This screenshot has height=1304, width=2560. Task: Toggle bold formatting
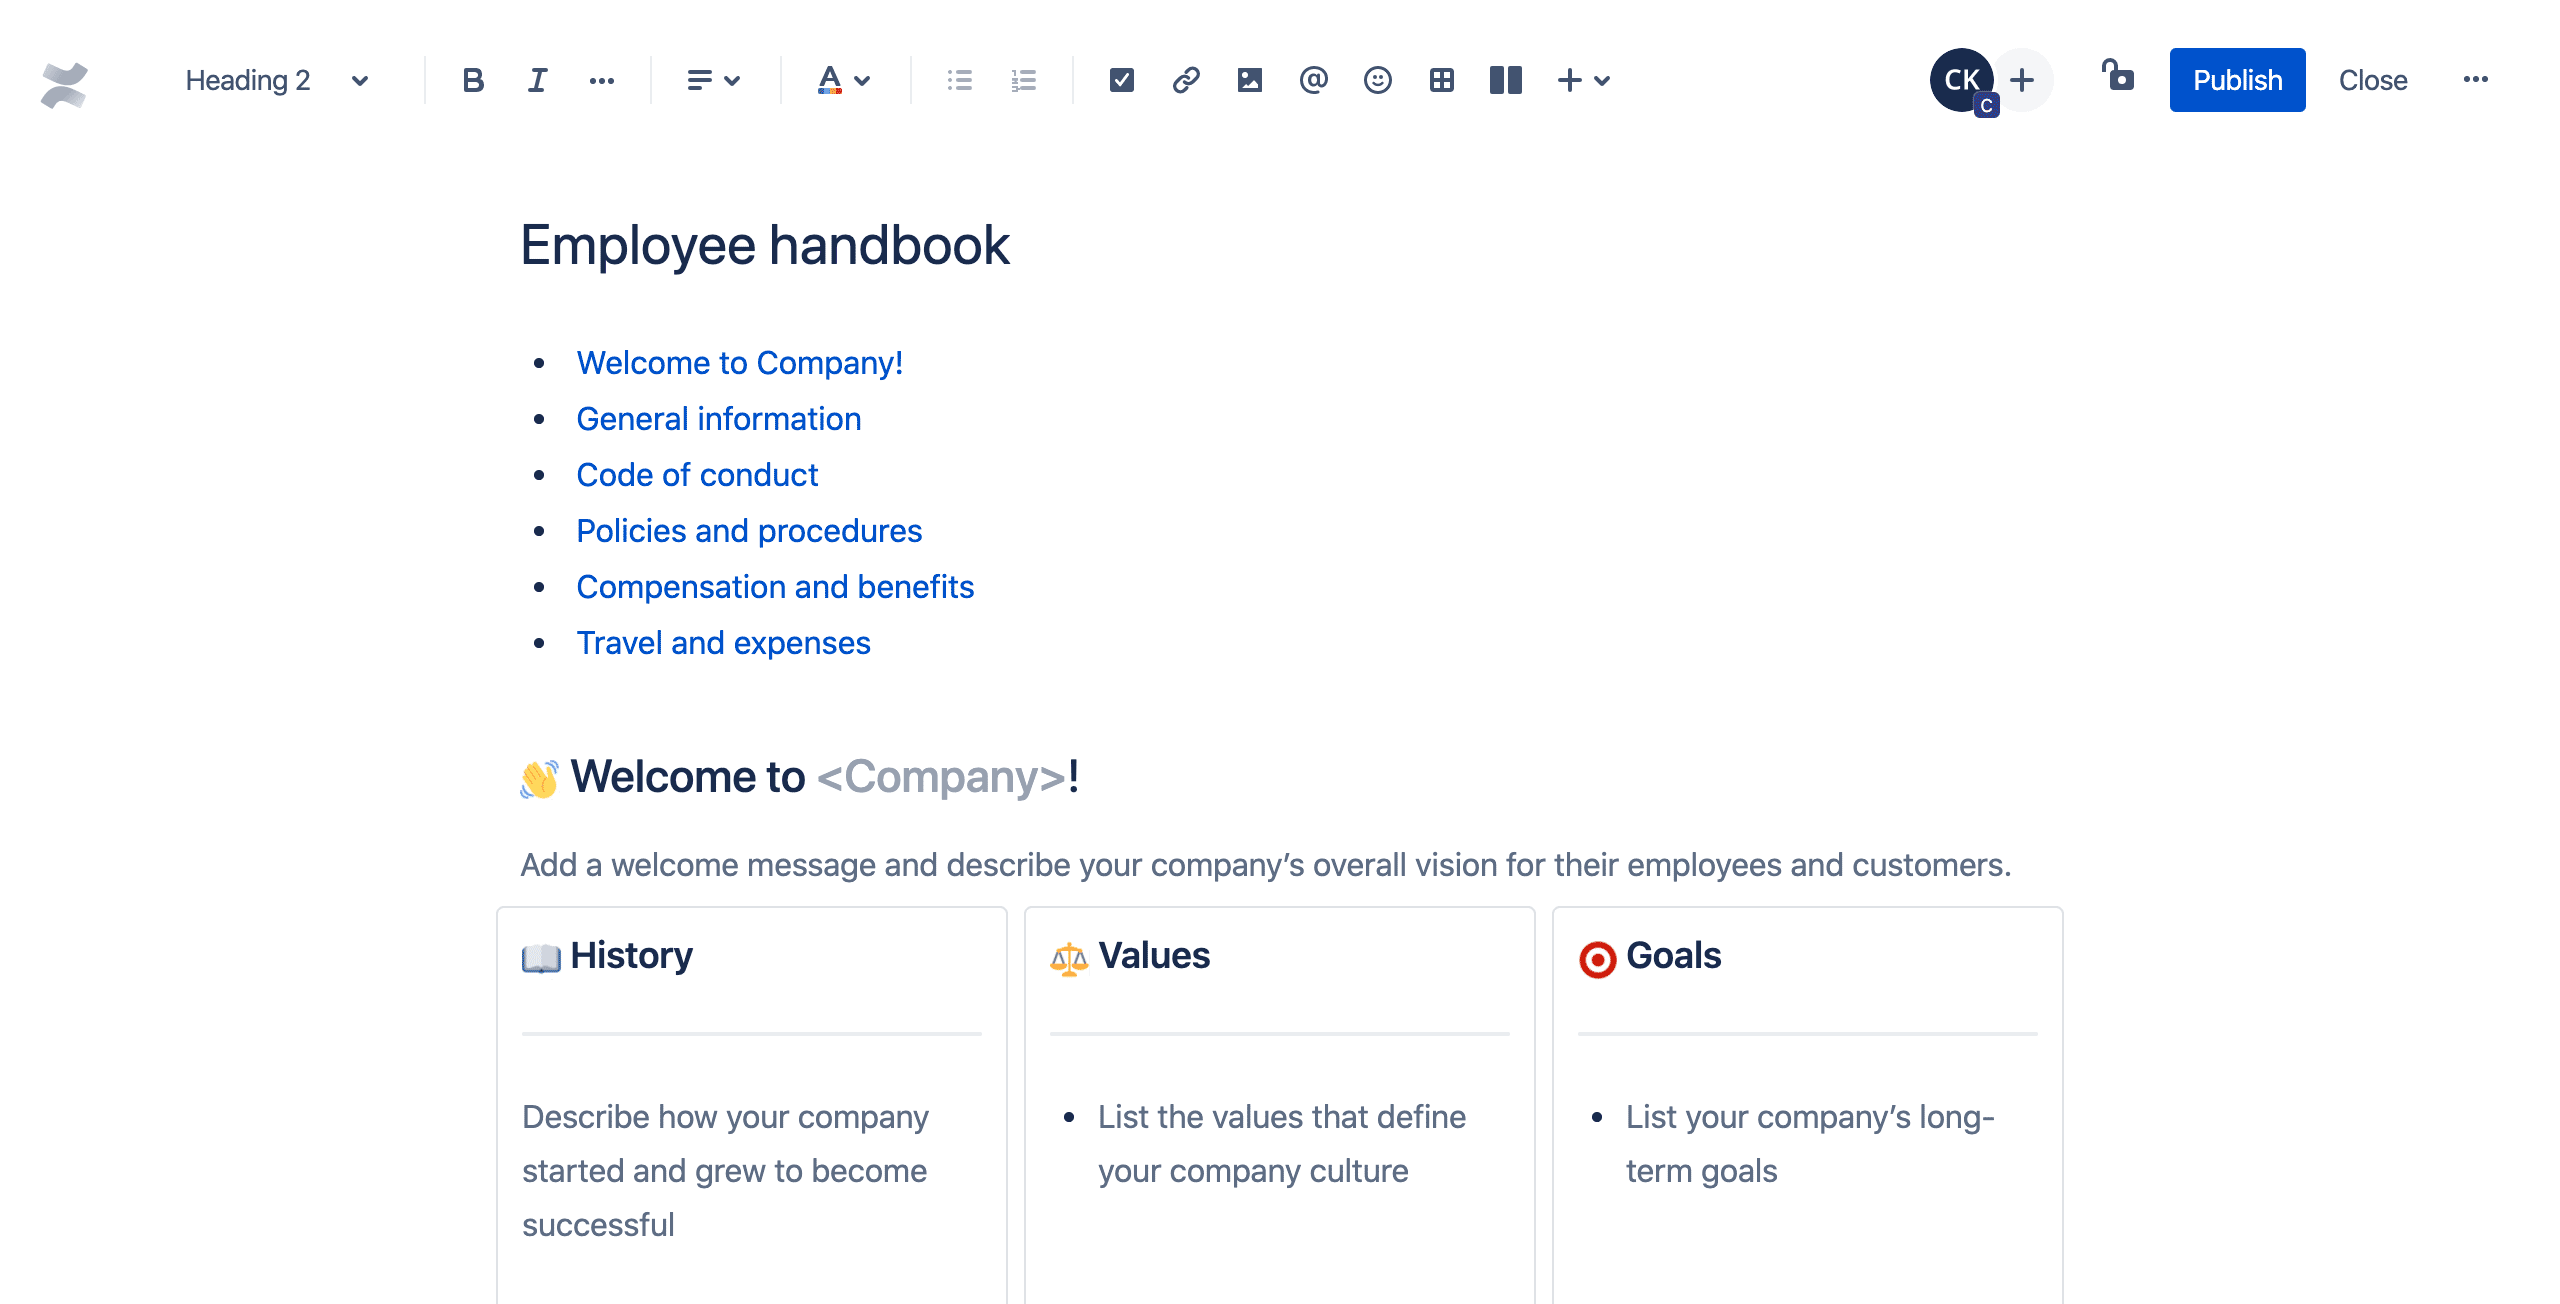[x=472, y=80]
